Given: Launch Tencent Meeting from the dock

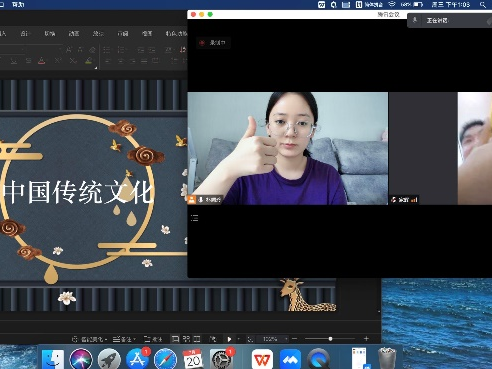Looking at the screenshot, I should coord(290,360).
